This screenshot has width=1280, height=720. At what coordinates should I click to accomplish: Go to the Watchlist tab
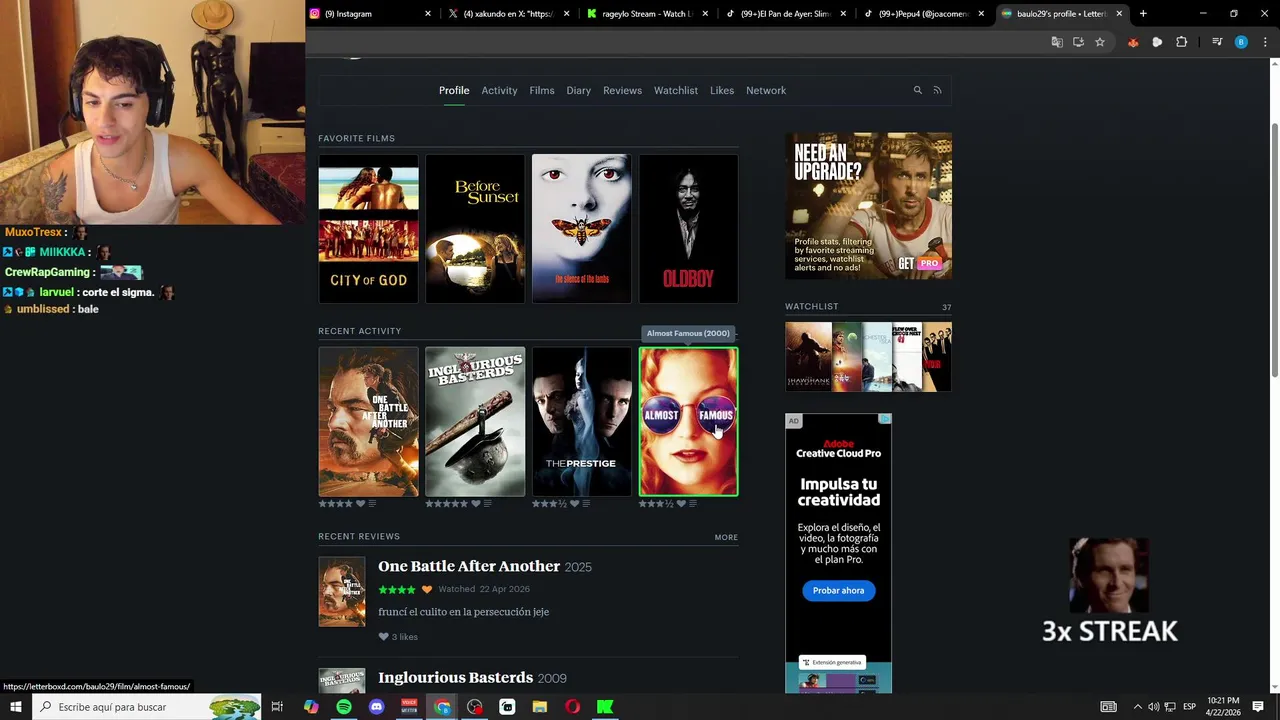pos(676,90)
